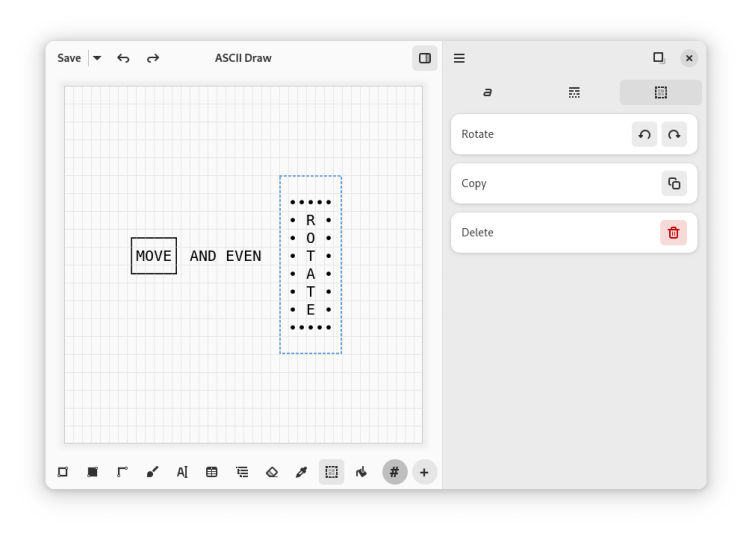Pick the Freehand brush tool
Viewport: 752px width, 539px height.
click(152, 472)
